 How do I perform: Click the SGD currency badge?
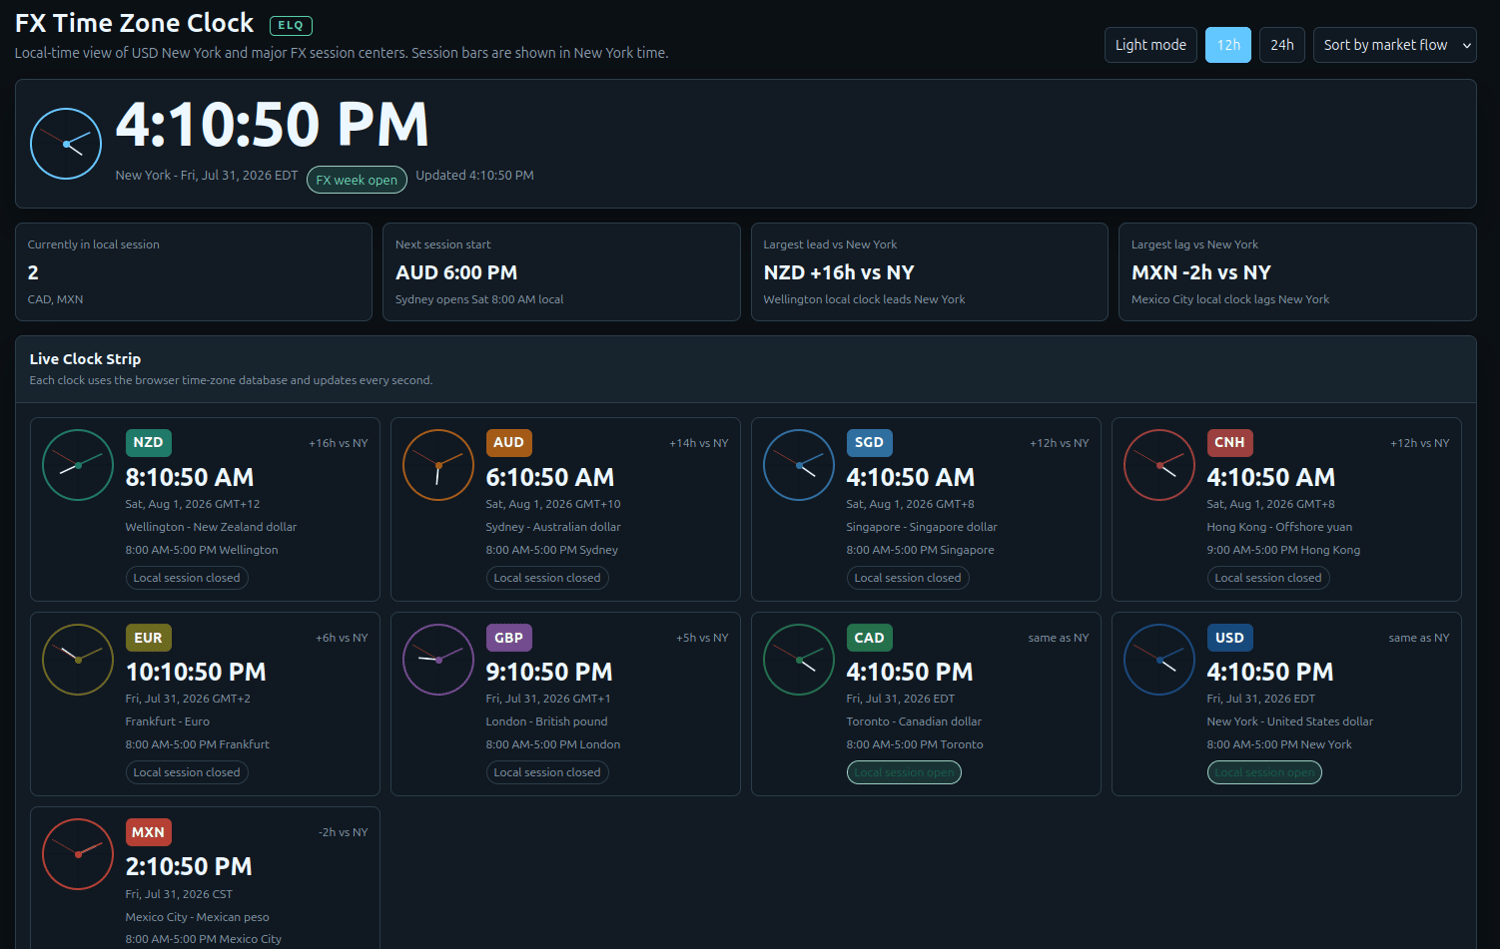pyautogui.click(x=869, y=443)
